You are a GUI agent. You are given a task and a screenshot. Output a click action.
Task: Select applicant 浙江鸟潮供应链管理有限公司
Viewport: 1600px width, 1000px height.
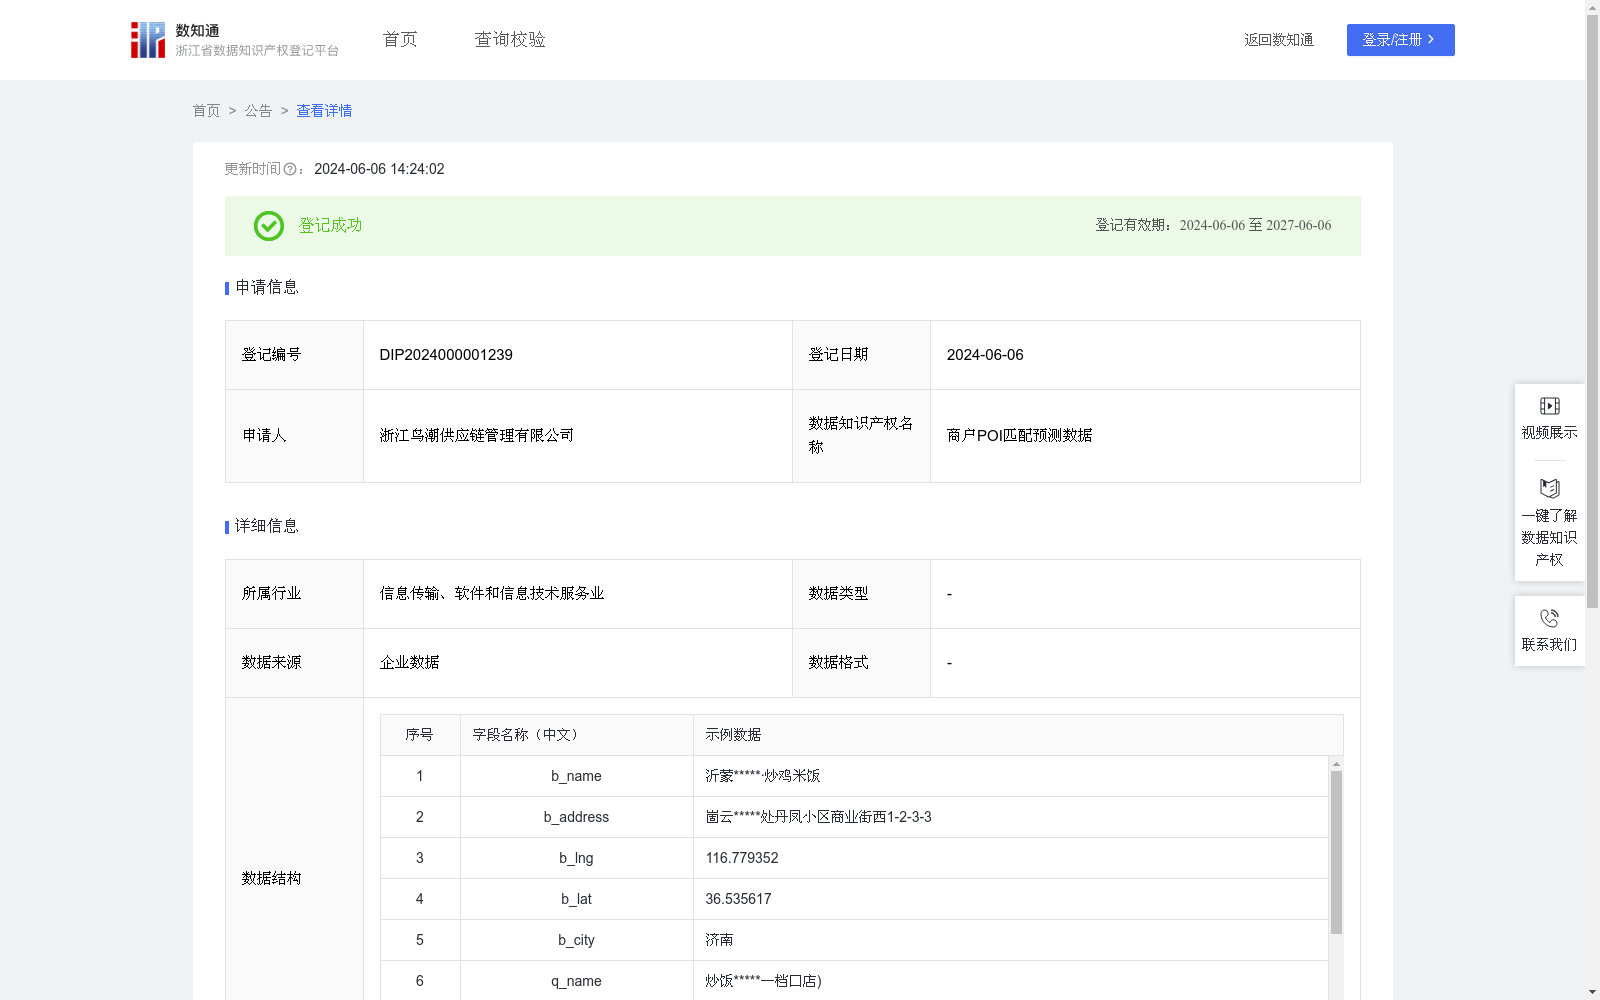(x=477, y=435)
